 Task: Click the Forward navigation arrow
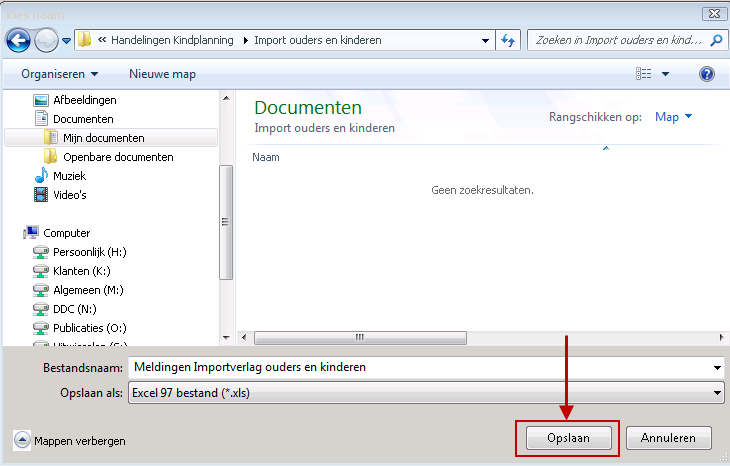tap(46, 41)
